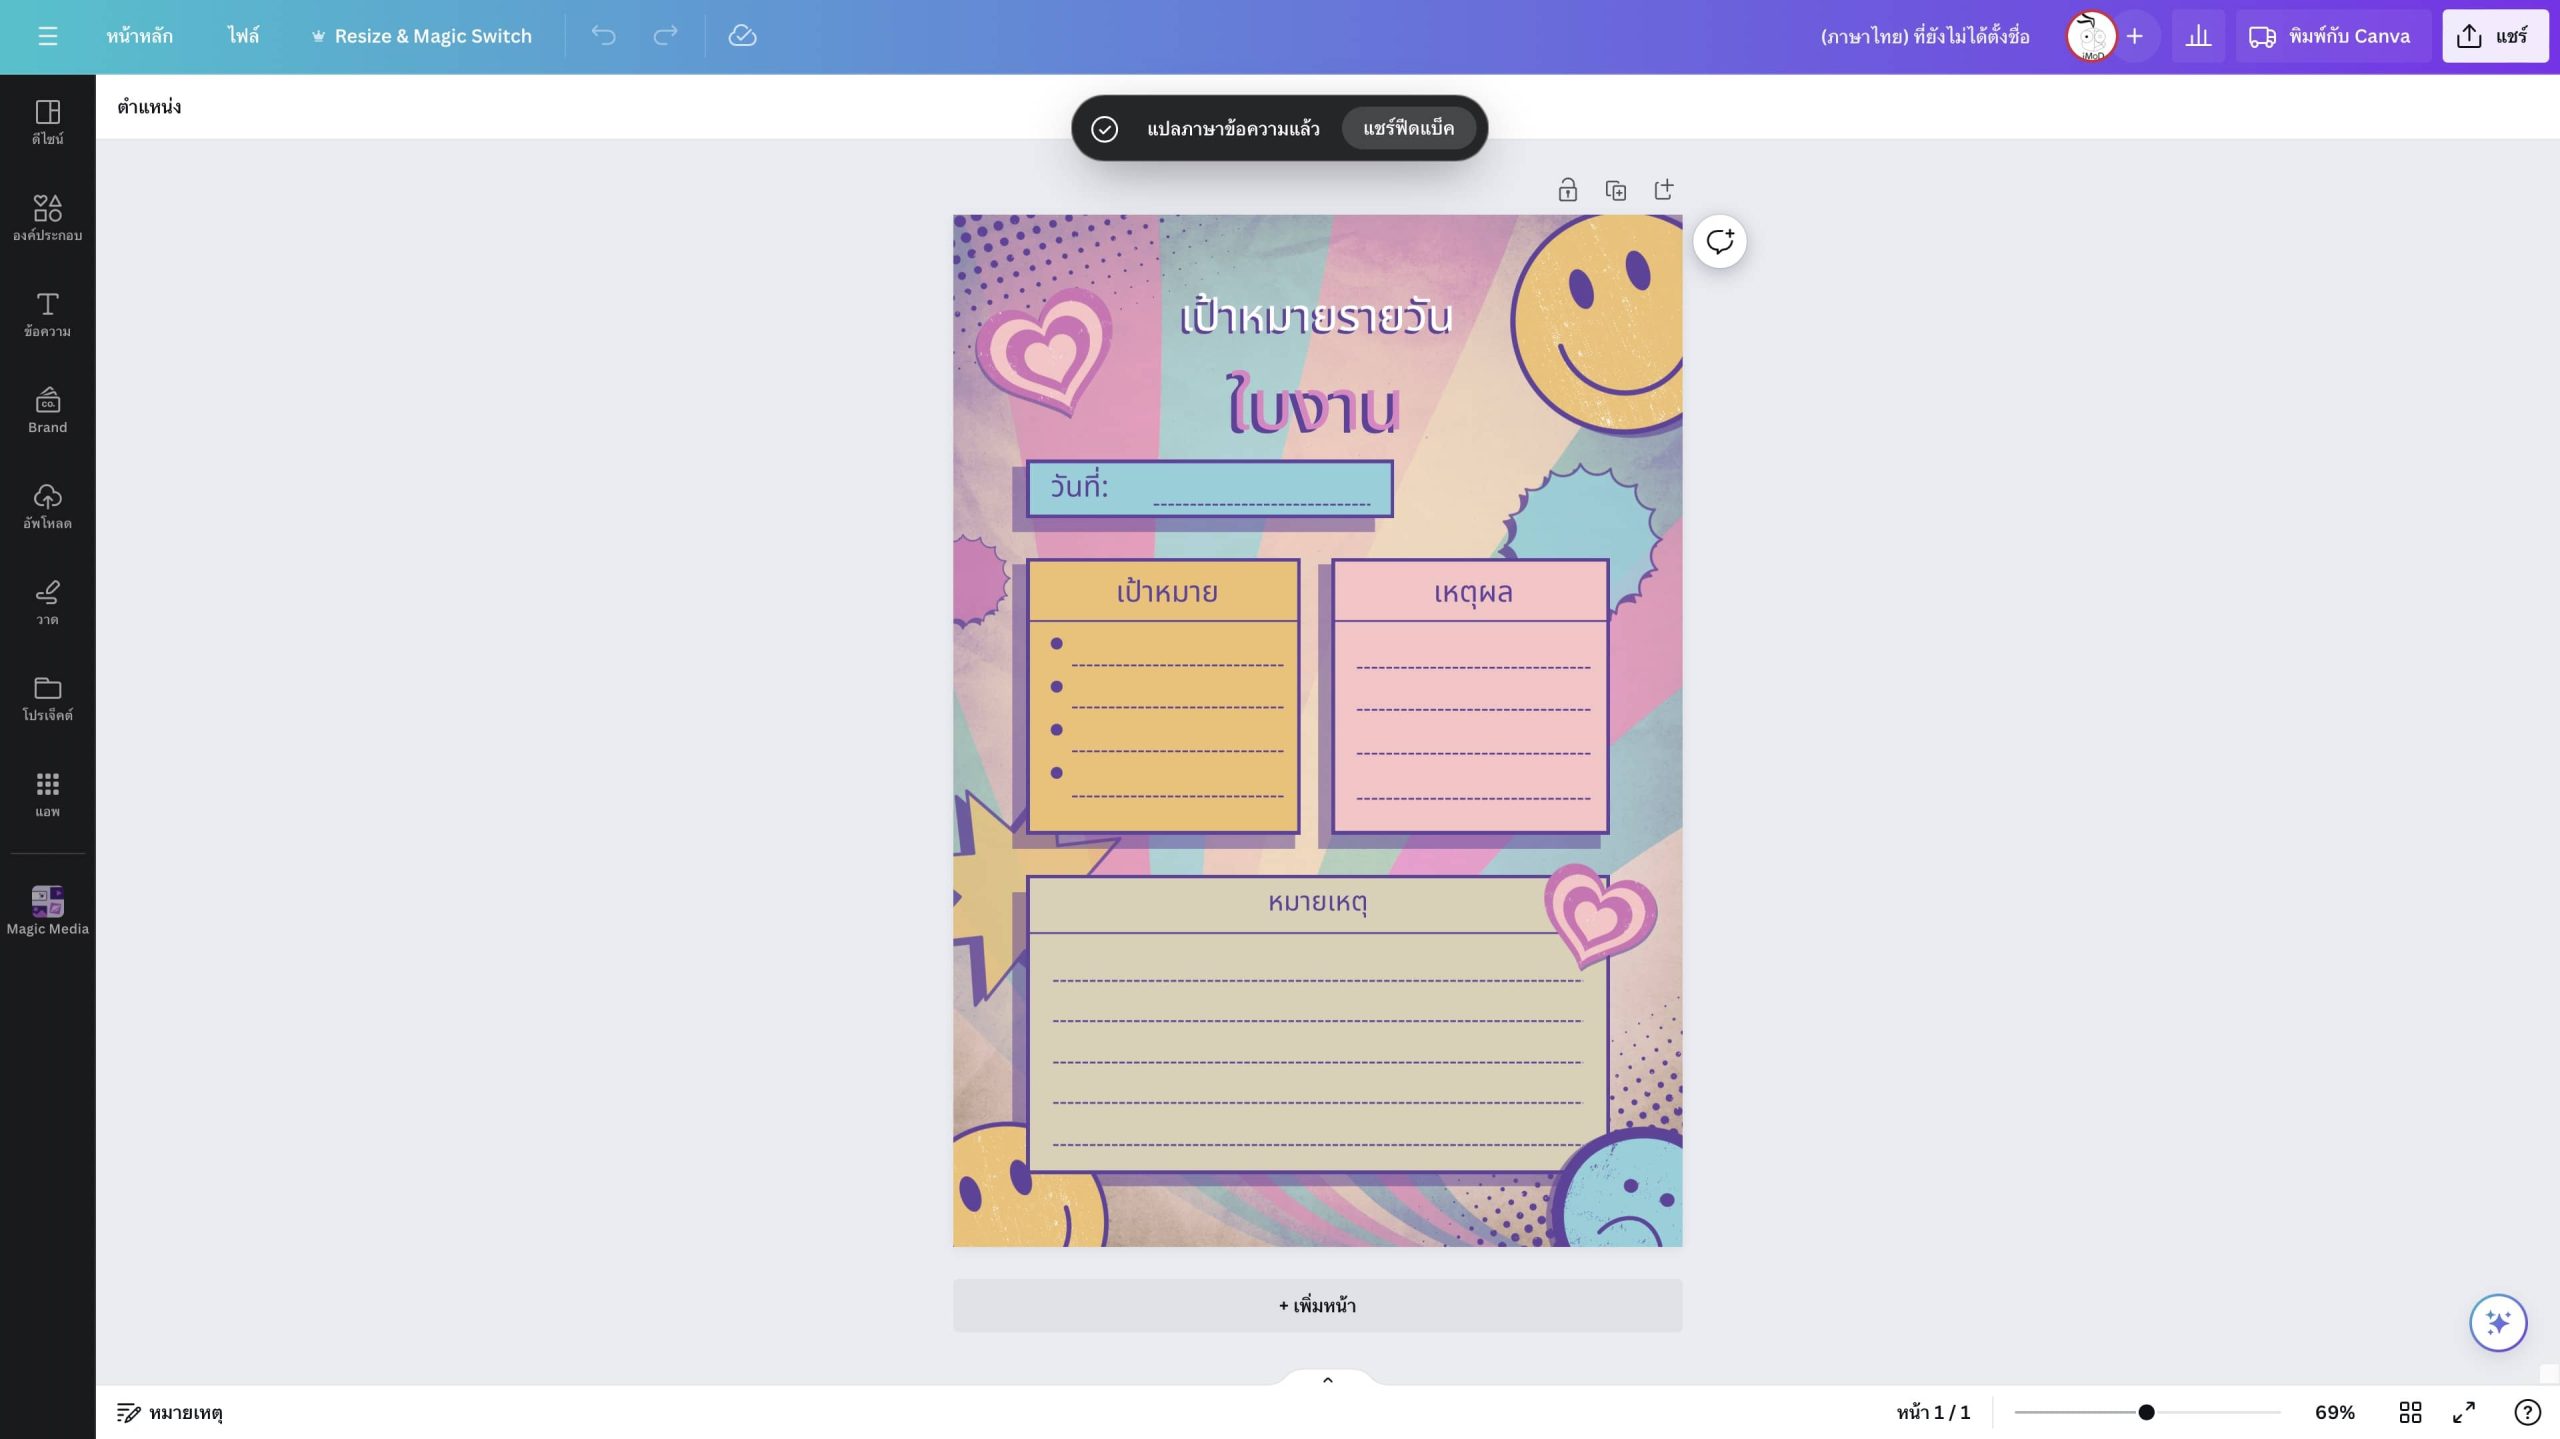Toggle the page lock icon

point(1567,190)
